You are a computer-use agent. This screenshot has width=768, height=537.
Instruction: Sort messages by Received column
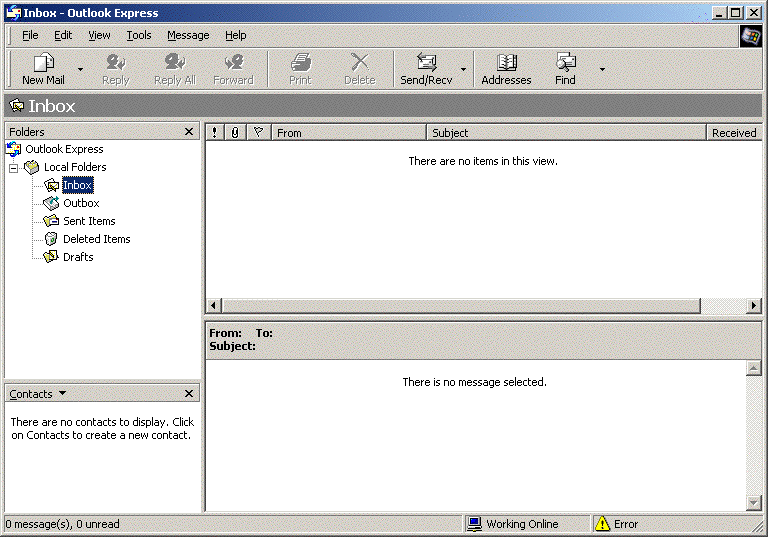click(734, 132)
